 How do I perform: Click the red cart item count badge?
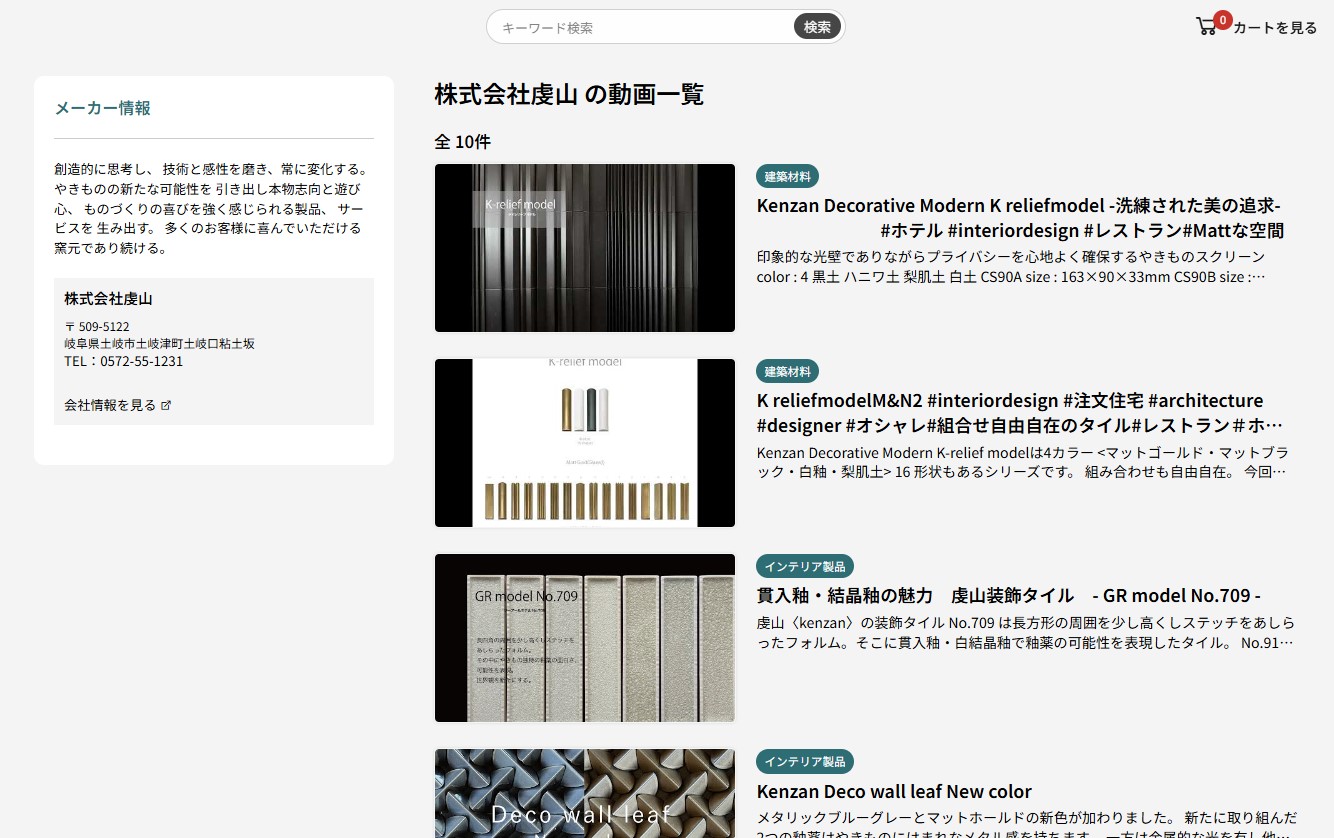click(1222, 19)
